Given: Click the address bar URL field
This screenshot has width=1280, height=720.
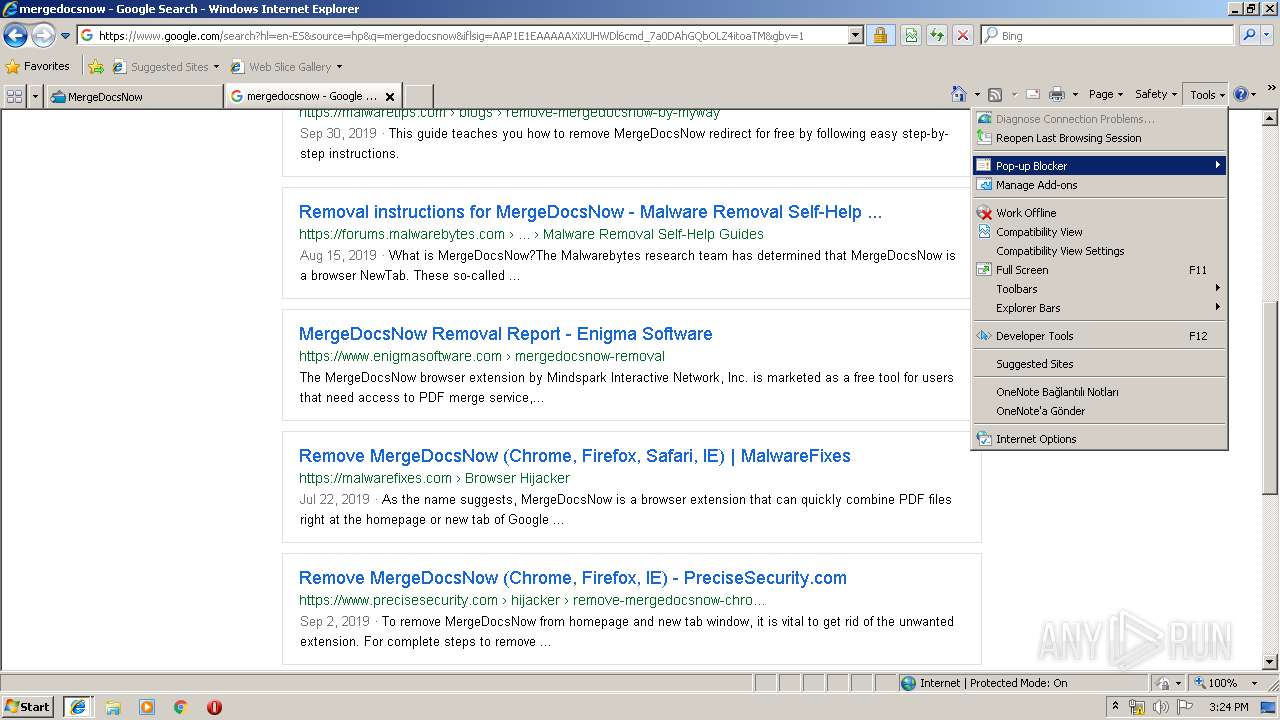Looking at the screenshot, I should (x=462, y=35).
